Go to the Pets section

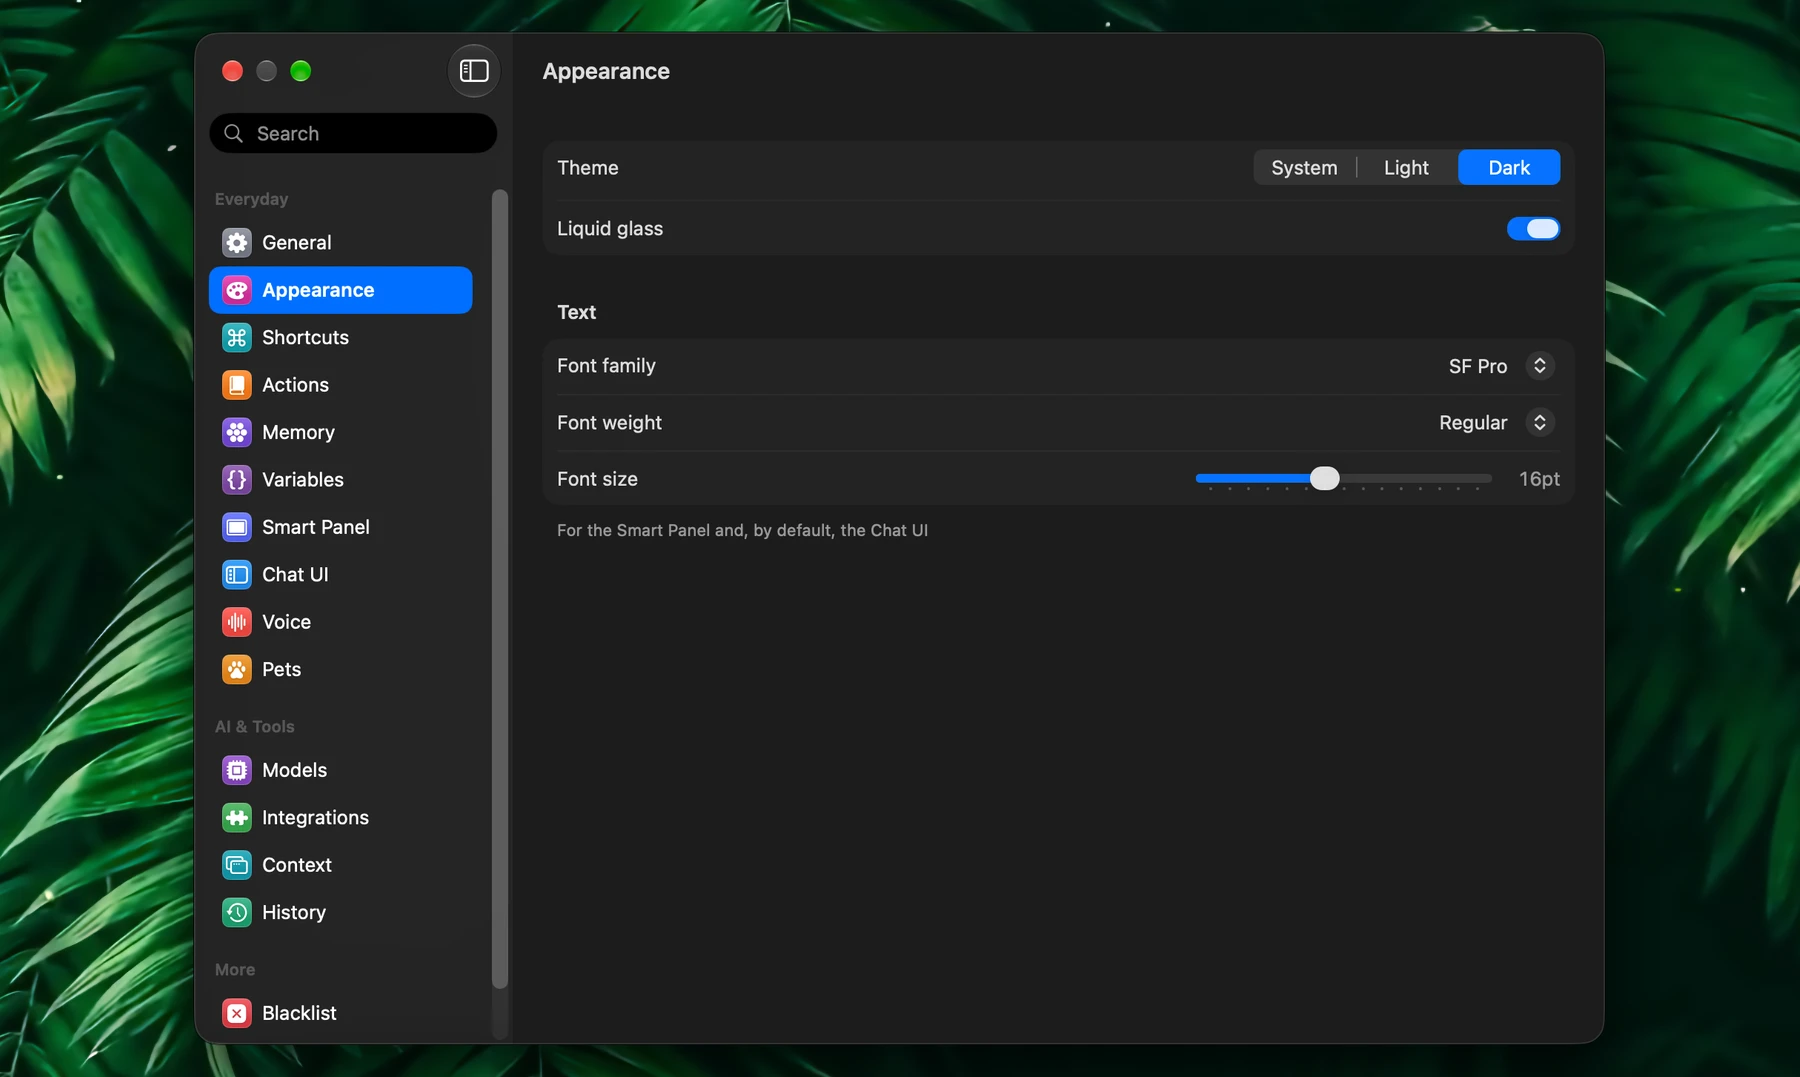340,669
